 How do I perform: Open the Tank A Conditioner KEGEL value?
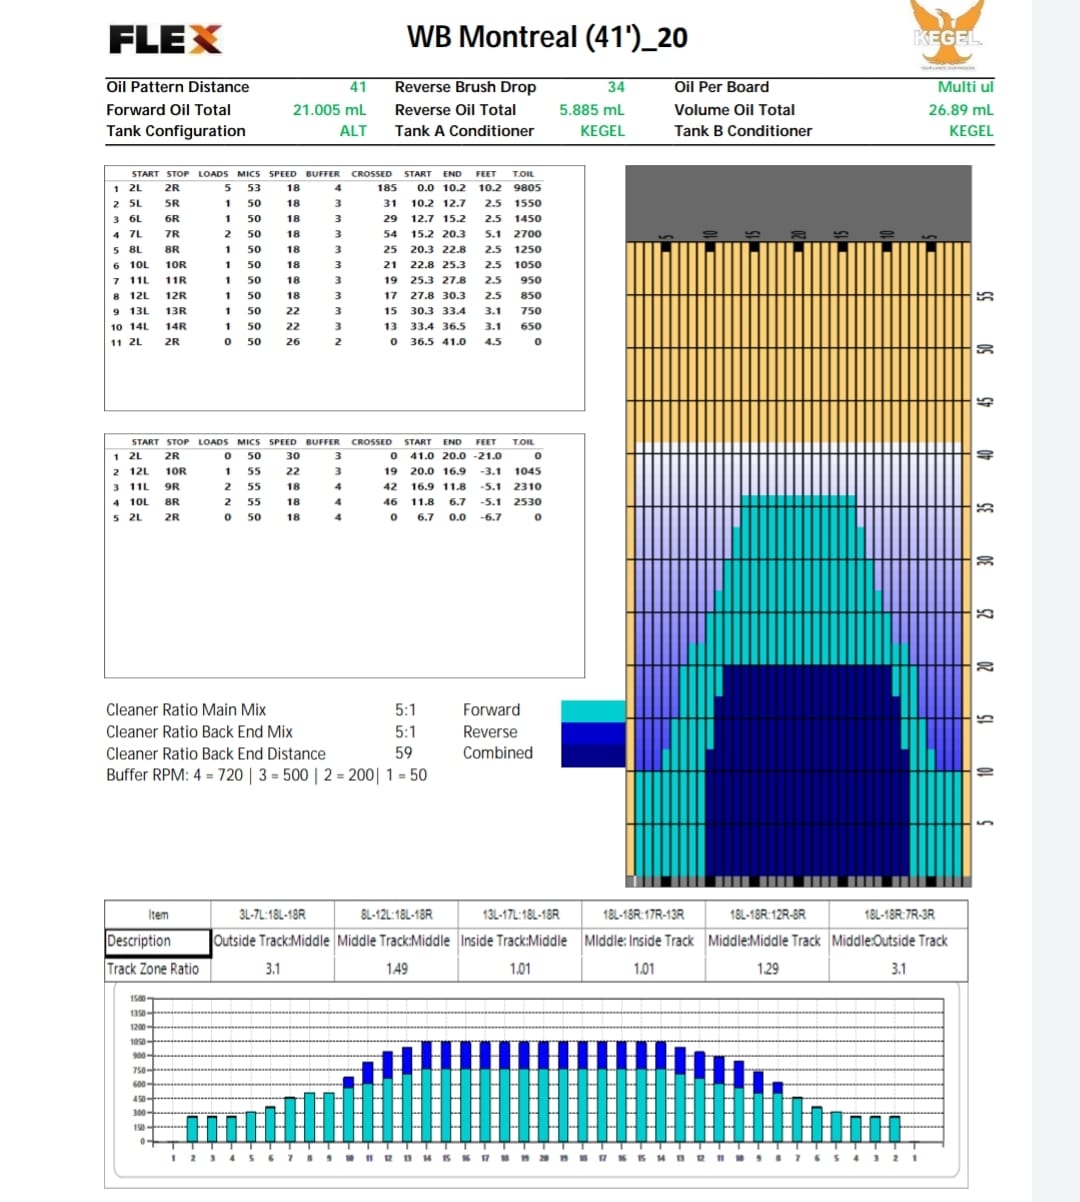tap(602, 131)
